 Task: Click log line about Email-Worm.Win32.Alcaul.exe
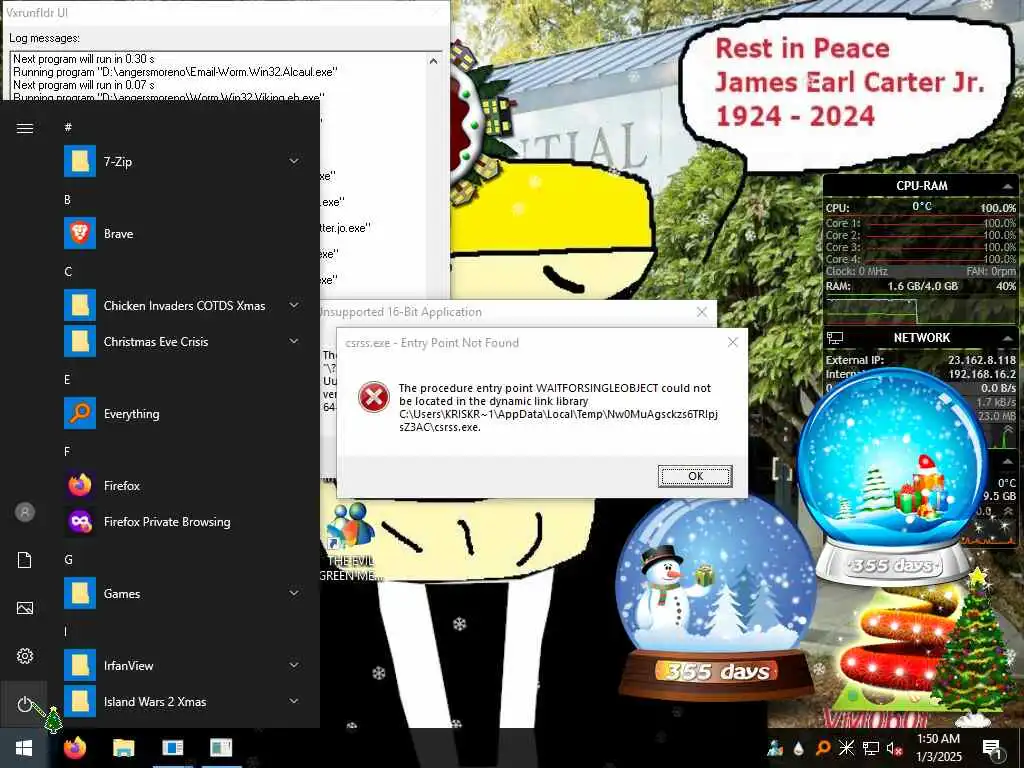pos(175,72)
